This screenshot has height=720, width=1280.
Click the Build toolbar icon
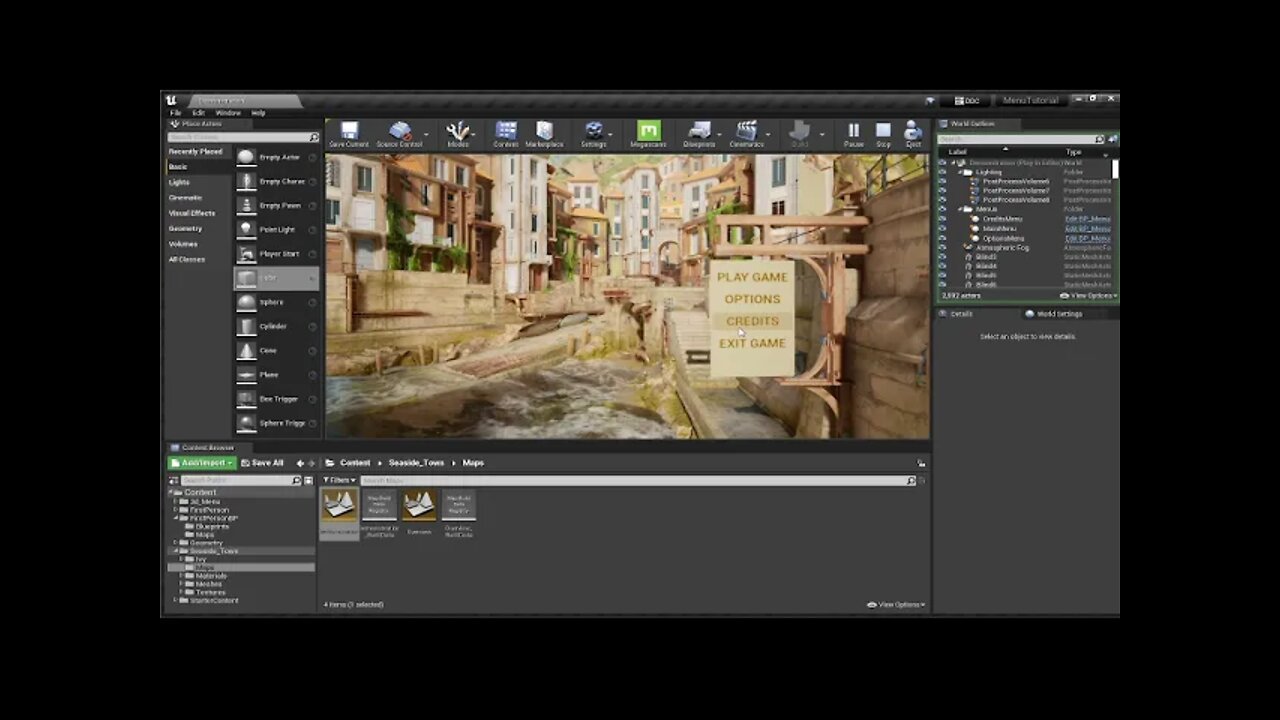[x=799, y=134]
